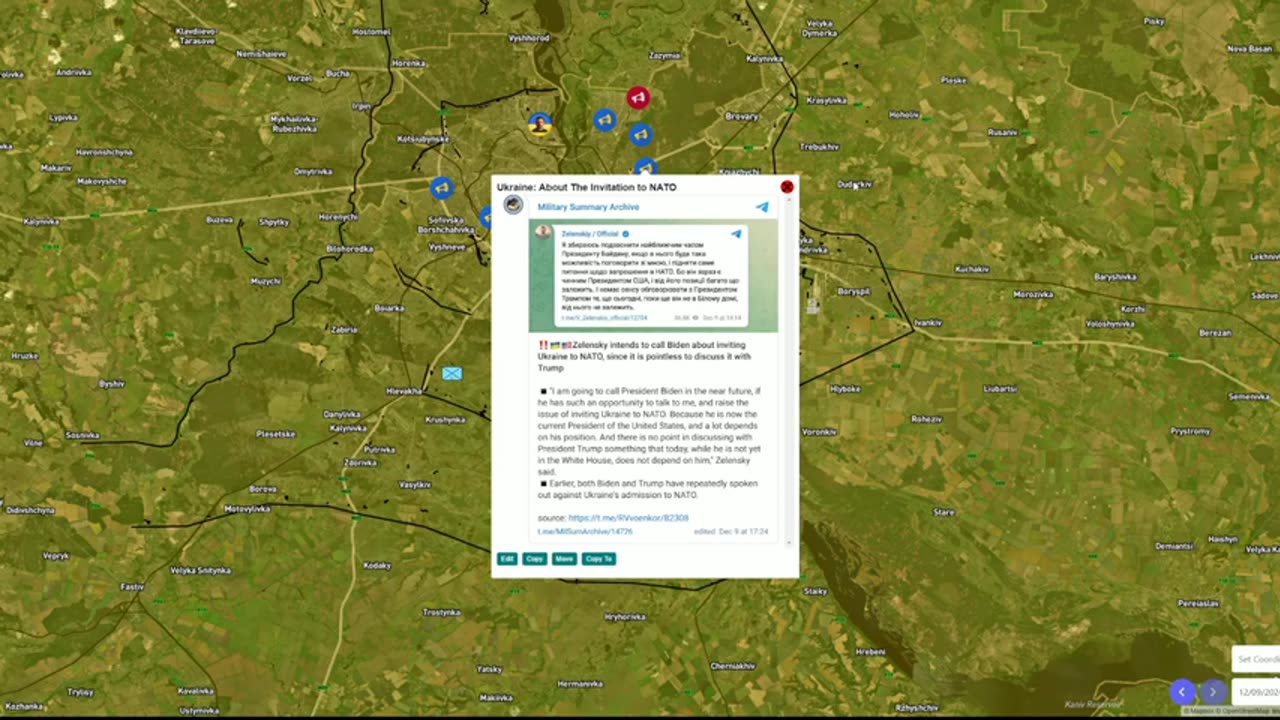Image resolution: width=1280 pixels, height=720 pixels.
Task: Open the t.me/MilSumArchive post link
Action: point(585,532)
